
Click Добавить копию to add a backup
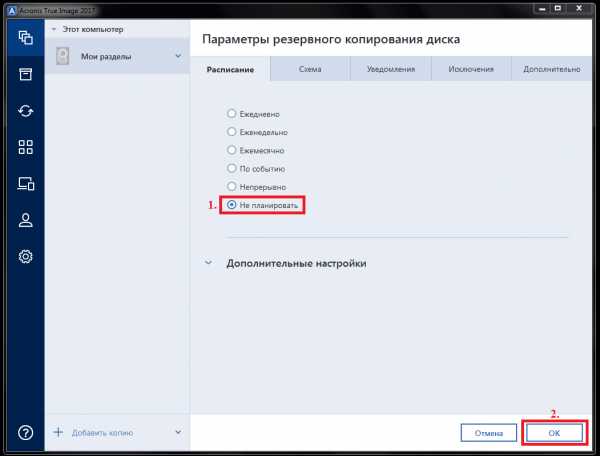102,432
